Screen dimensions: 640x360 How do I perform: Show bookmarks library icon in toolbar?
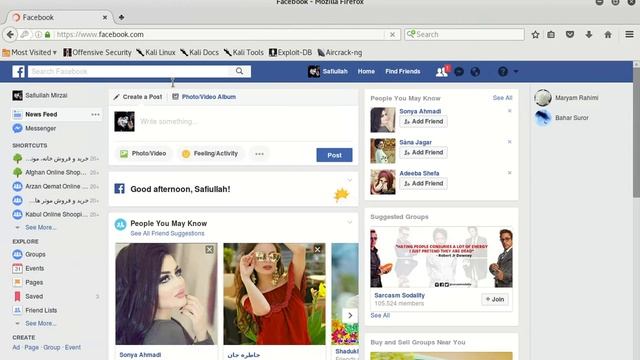[x=551, y=35]
